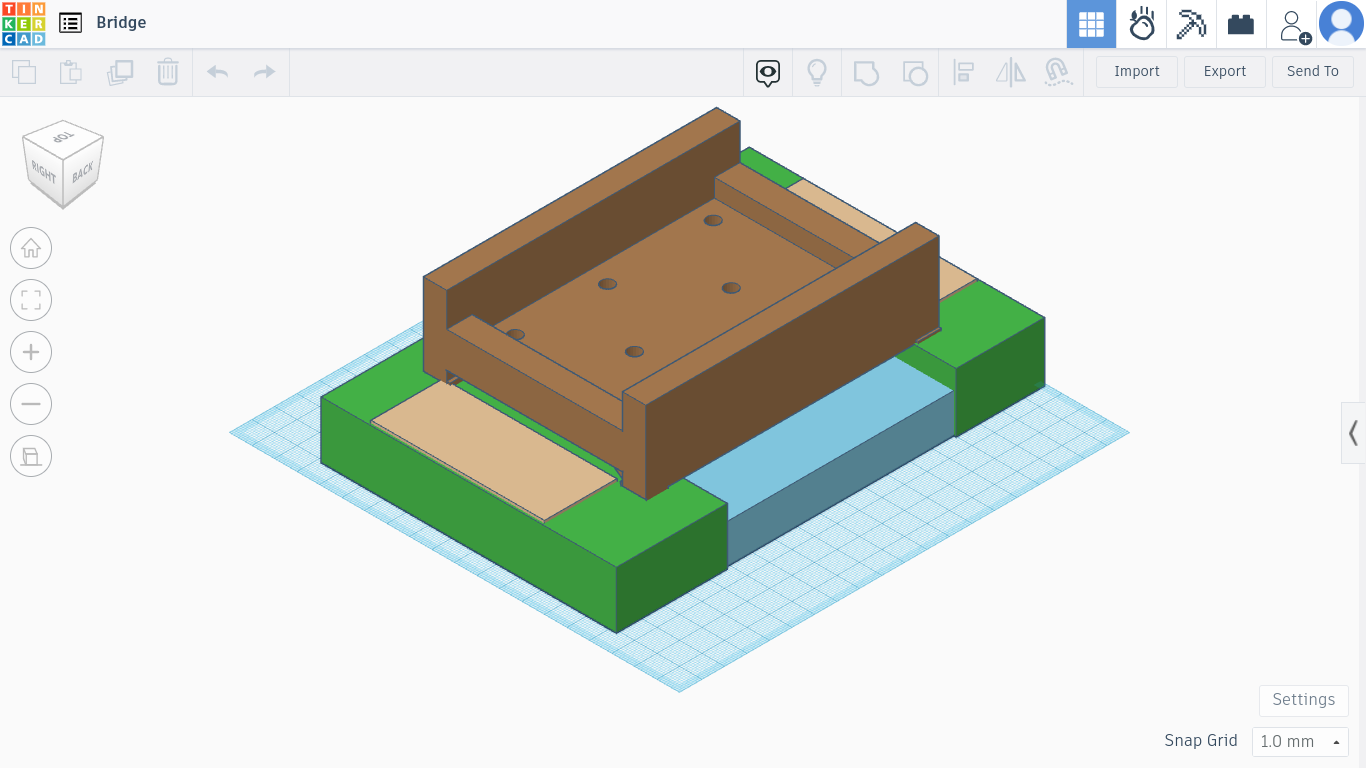Click the Copy icon
This screenshot has height=768, width=1366.
pyautogui.click(x=24, y=72)
